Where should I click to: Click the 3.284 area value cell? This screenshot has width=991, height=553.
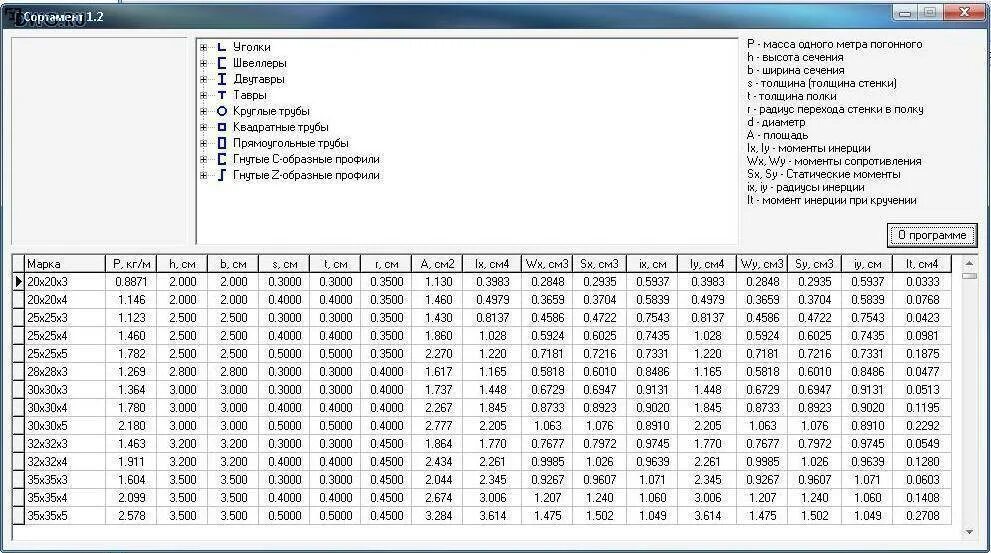[437, 516]
